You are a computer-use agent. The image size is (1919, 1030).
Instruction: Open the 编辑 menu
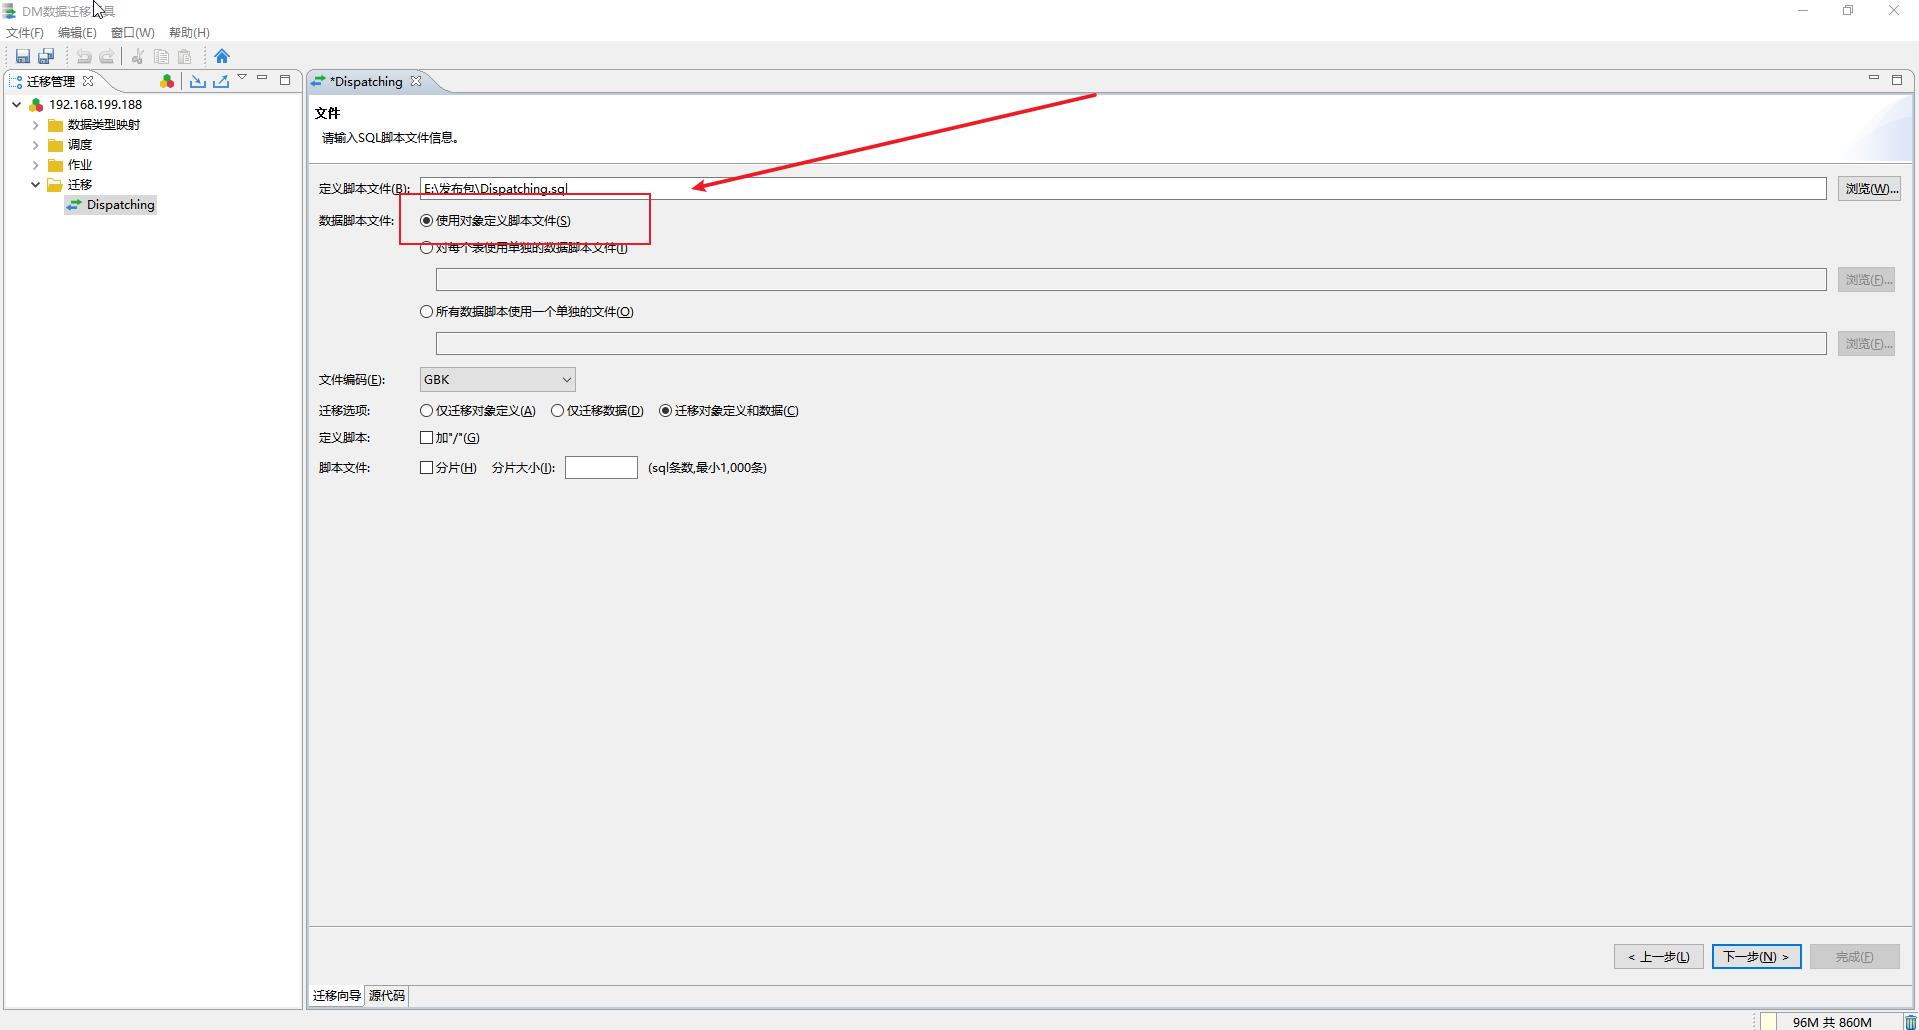pyautogui.click(x=77, y=33)
